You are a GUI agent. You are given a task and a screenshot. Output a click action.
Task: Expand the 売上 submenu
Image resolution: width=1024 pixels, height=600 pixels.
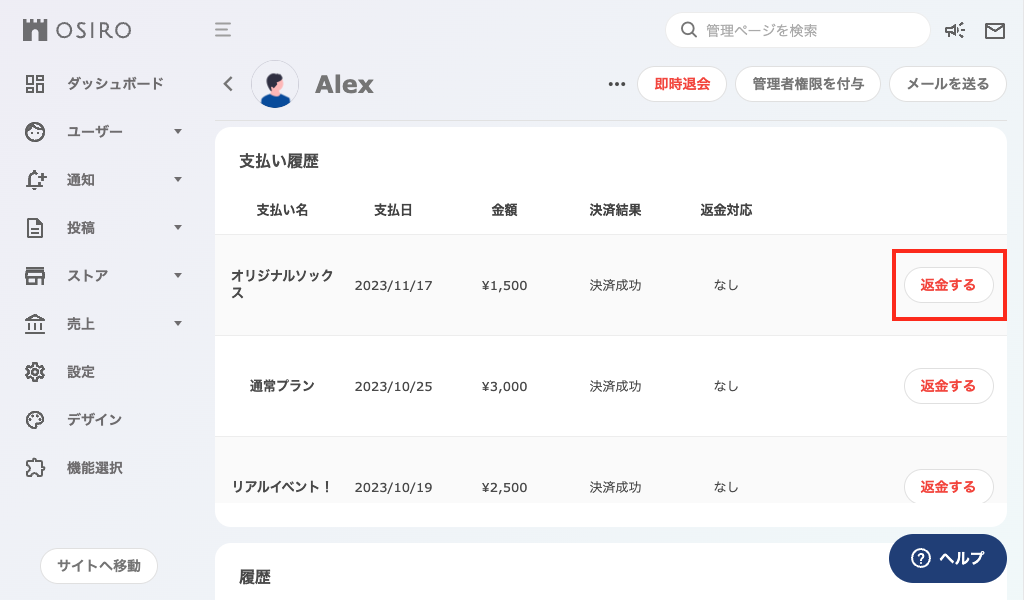[178, 323]
